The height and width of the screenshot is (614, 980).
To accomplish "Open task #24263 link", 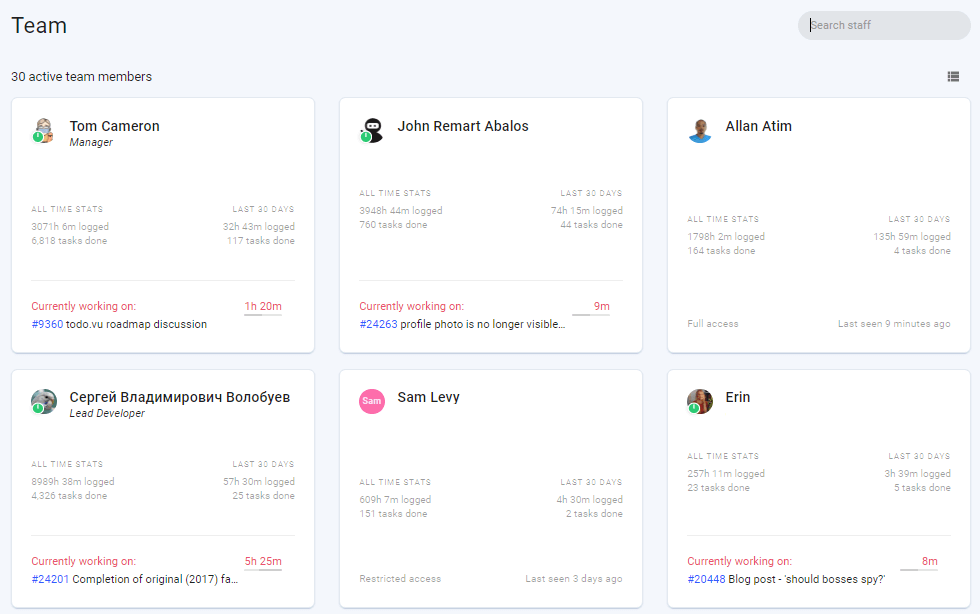I will point(378,324).
